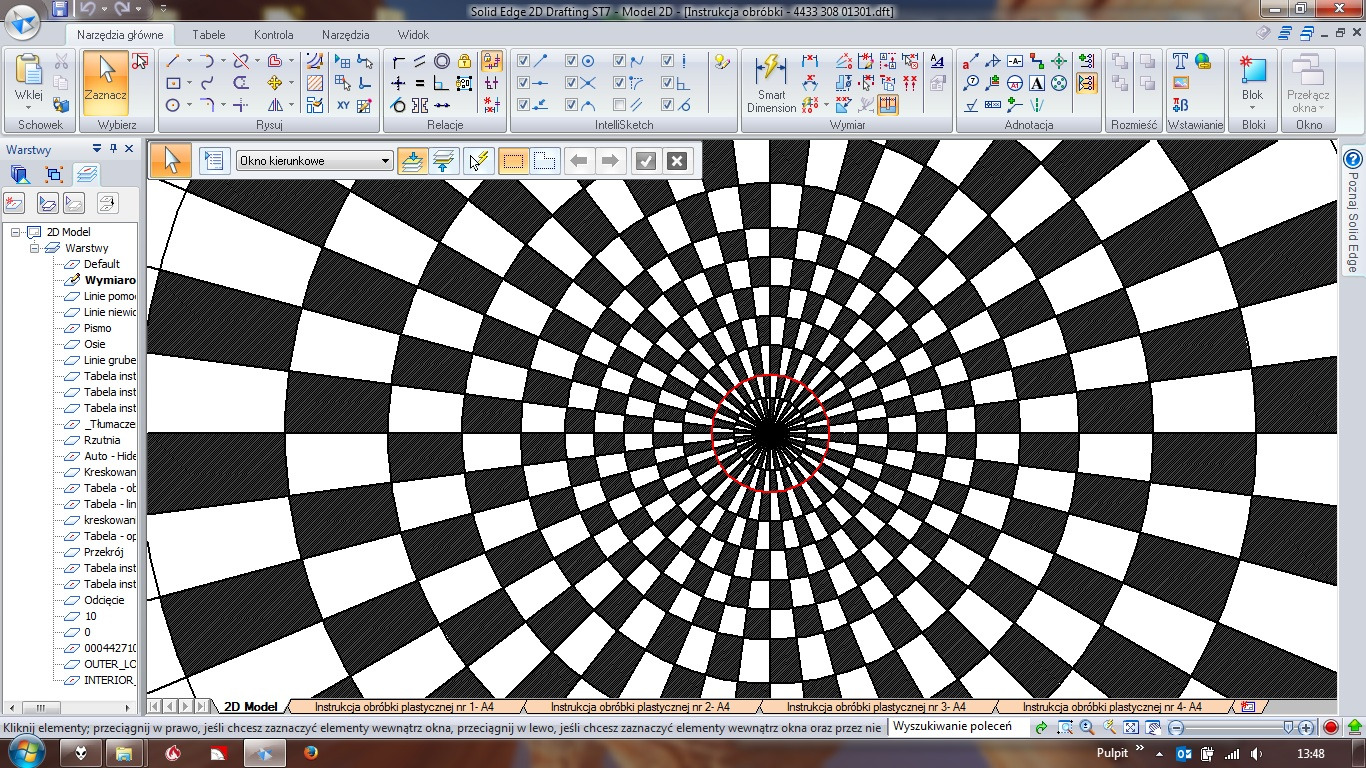Select the Pismo layer in tree
Screen dimensions: 1366x768
pyautogui.click(x=97, y=328)
